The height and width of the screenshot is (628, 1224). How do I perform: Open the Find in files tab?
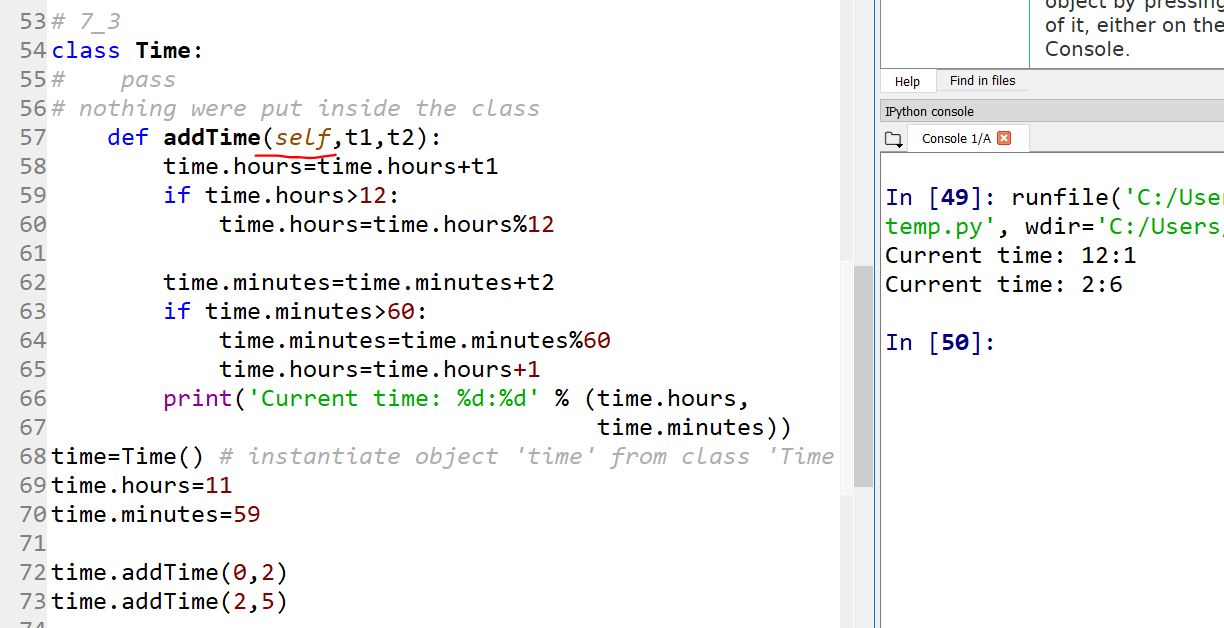click(x=982, y=81)
